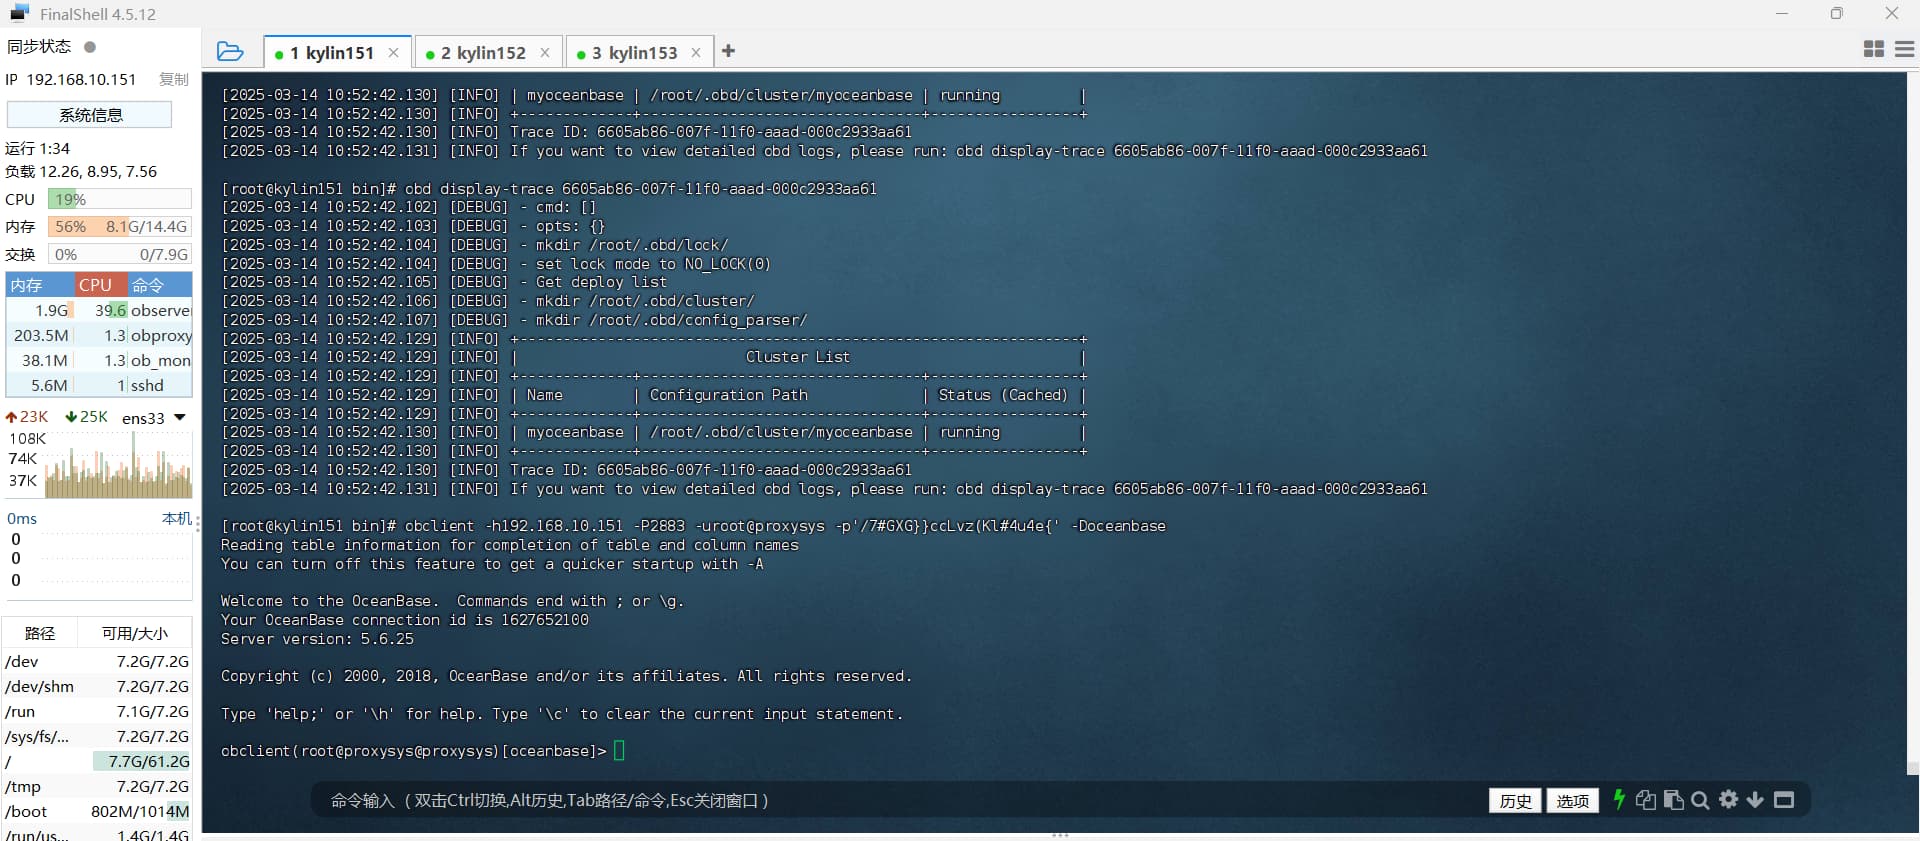Click the 系统信息 system info button
This screenshot has width=1920, height=841.
pyautogui.click(x=90, y=115)
